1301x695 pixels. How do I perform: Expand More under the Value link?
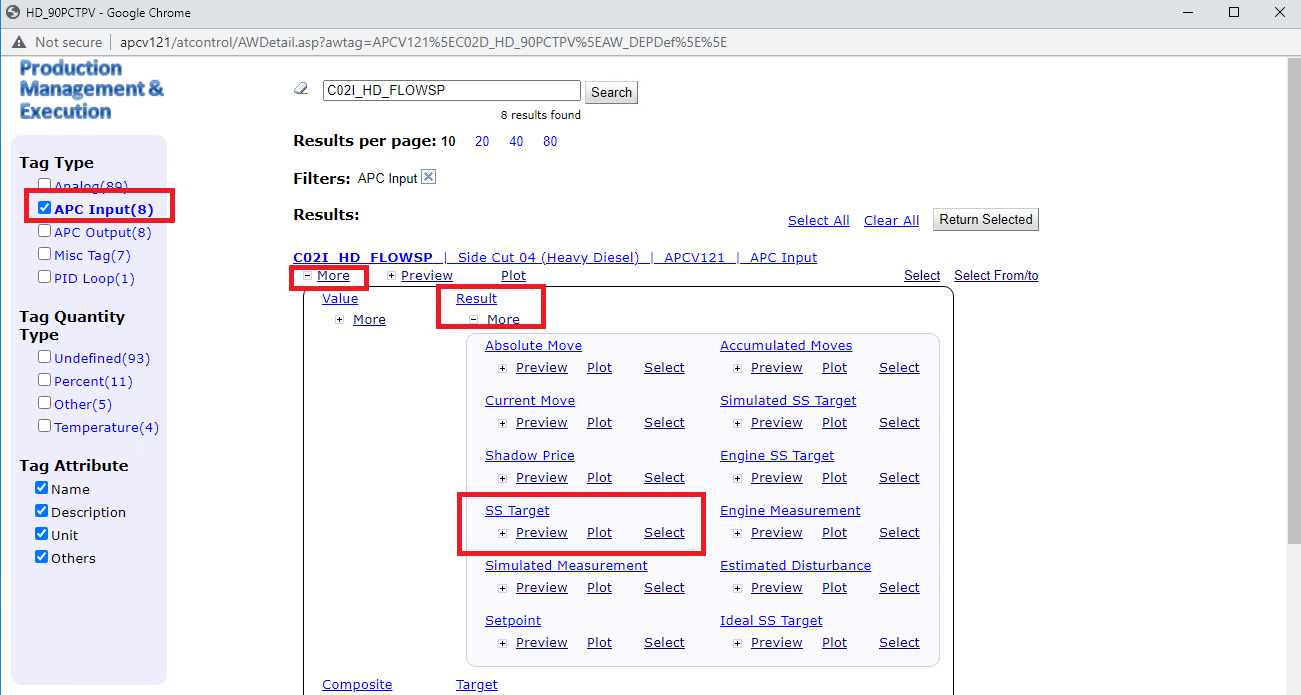click(340, 320)
